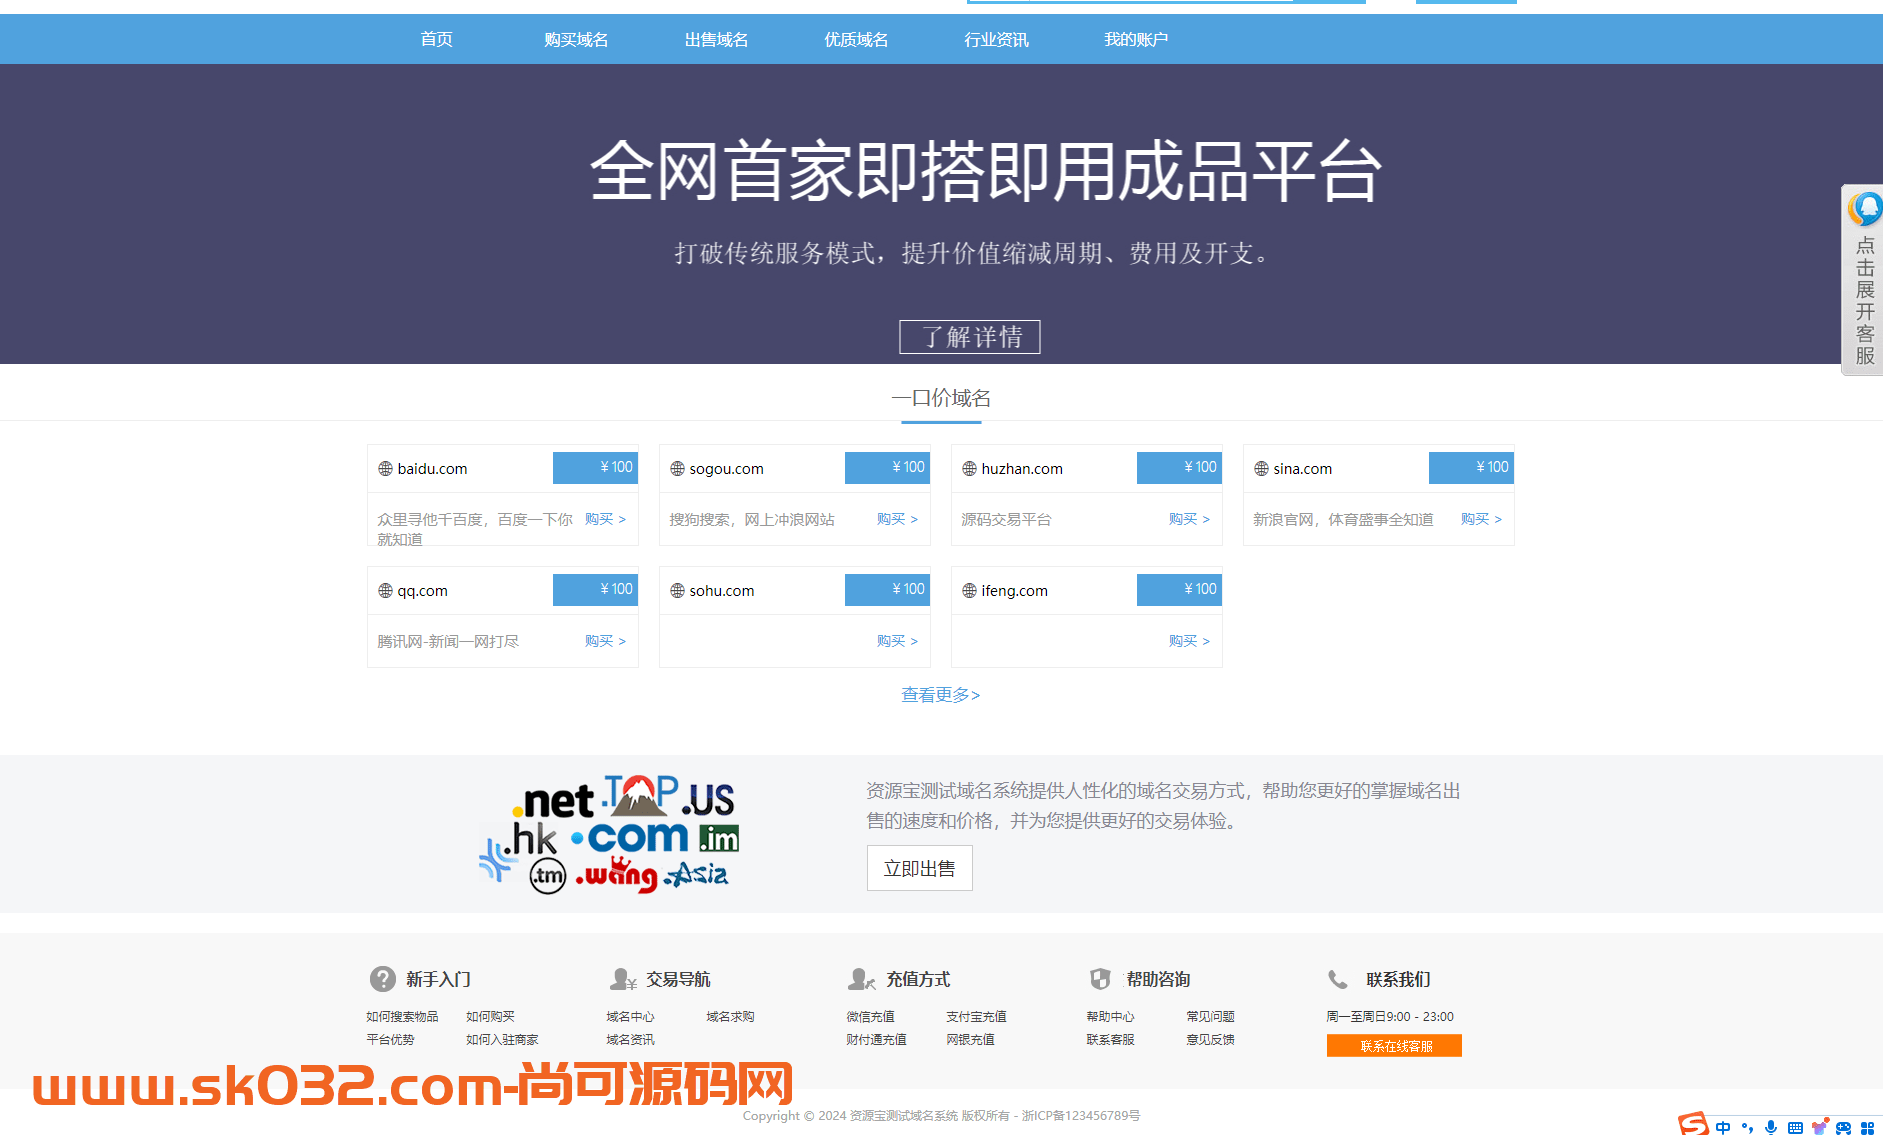The width and height of the screenshot is (1883, 1135).
Task: Click 购买 > link for sohu.com
Action: [x=897, y=641]
